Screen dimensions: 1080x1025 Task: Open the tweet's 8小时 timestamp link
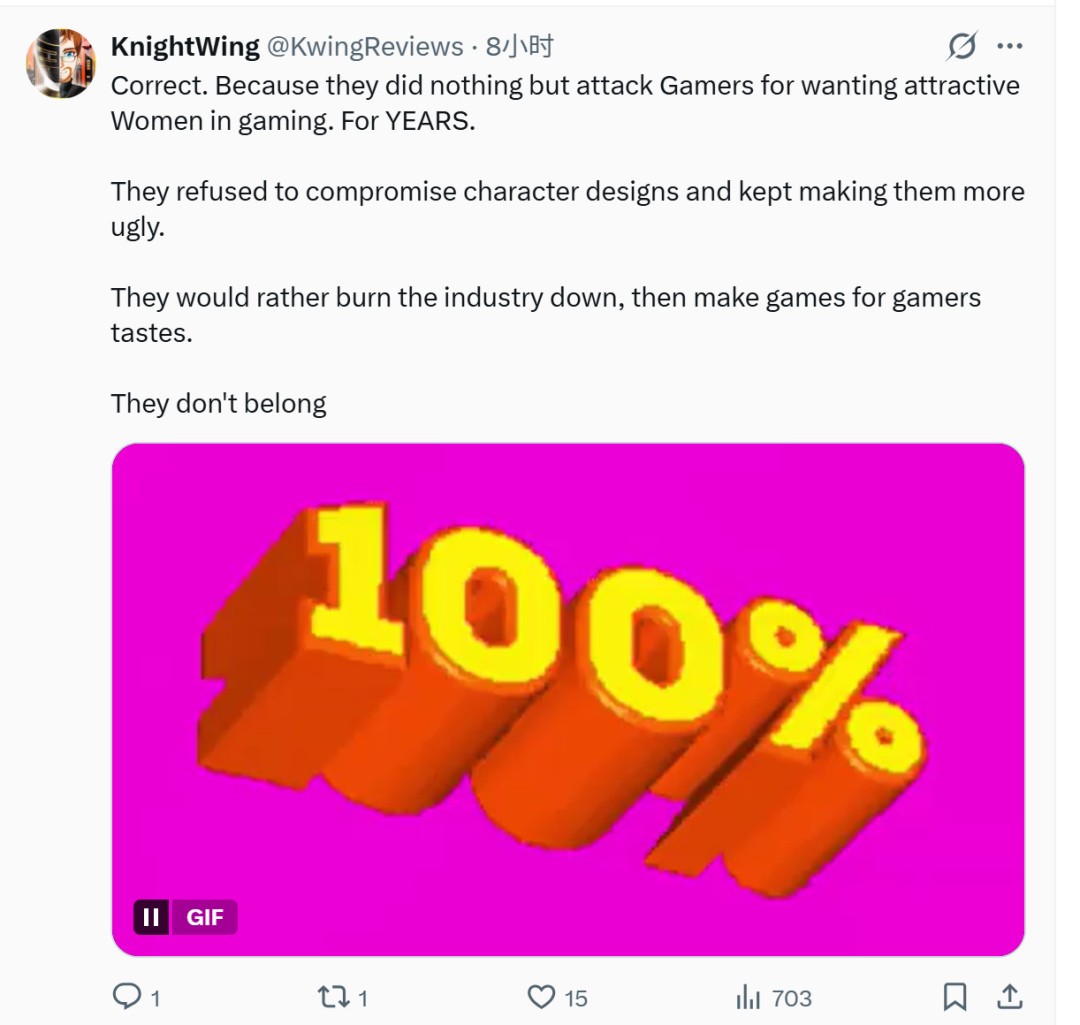520,47
